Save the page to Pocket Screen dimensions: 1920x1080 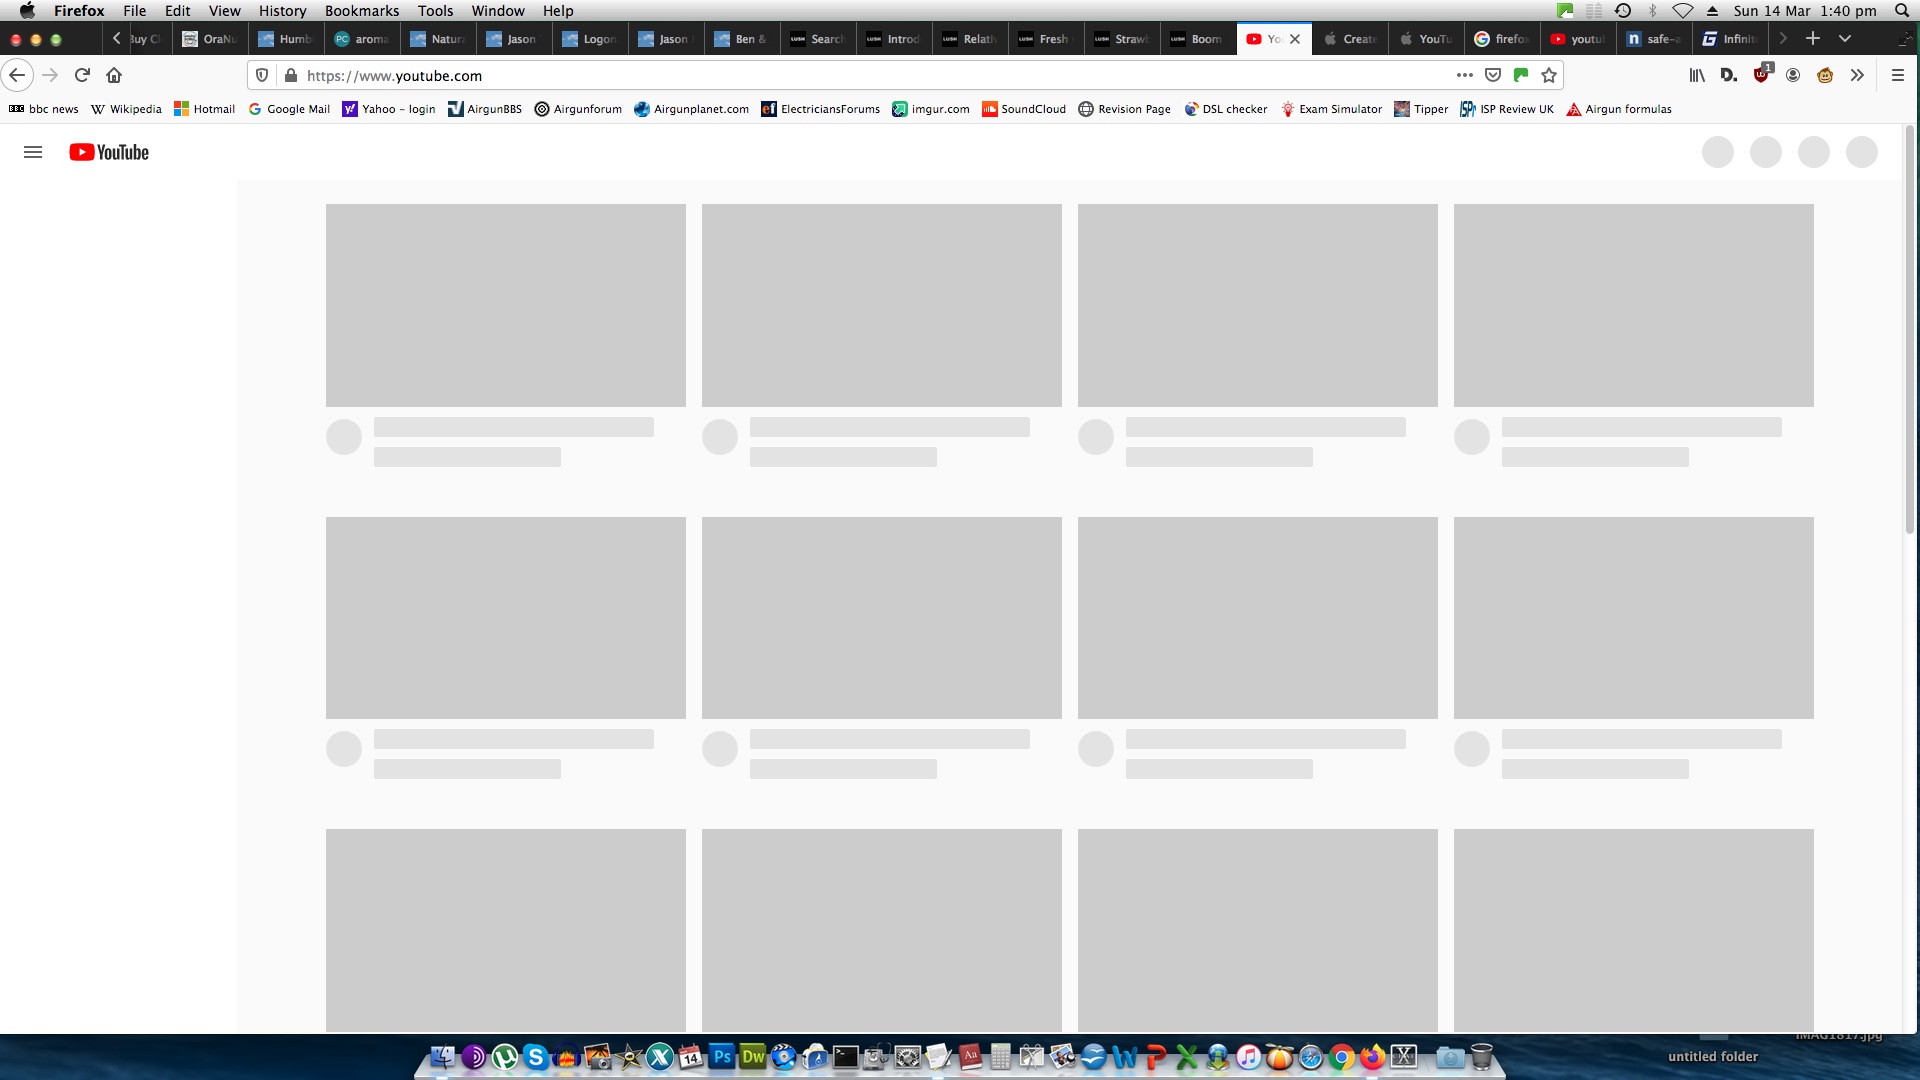pos(1493,75)
